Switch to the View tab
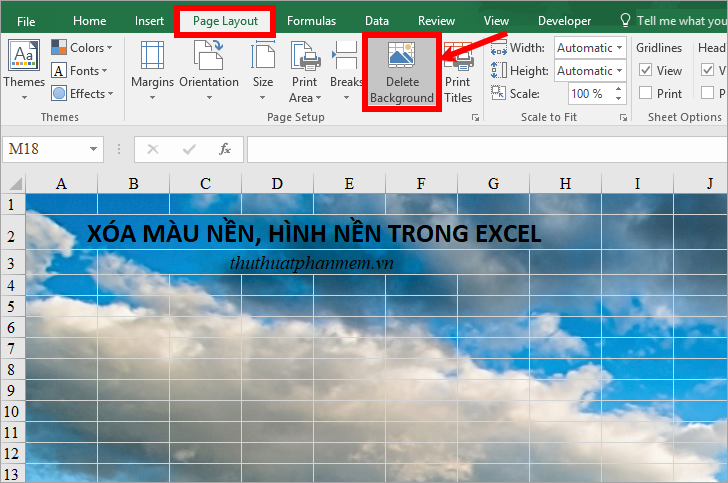Viewport: 728px width, 483px height. [x=496, y=21]
